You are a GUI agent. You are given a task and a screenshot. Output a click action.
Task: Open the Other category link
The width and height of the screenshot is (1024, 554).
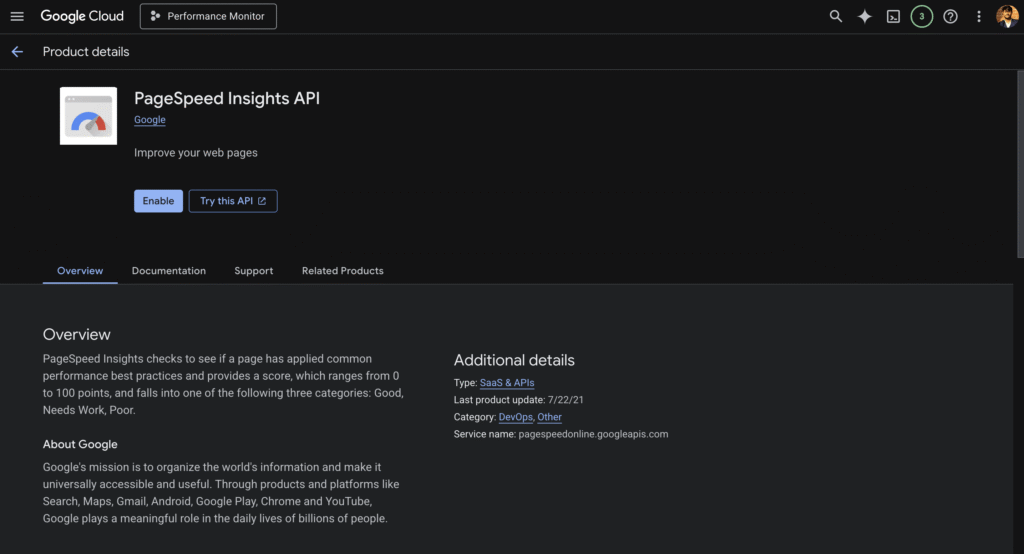coord(549,417)
